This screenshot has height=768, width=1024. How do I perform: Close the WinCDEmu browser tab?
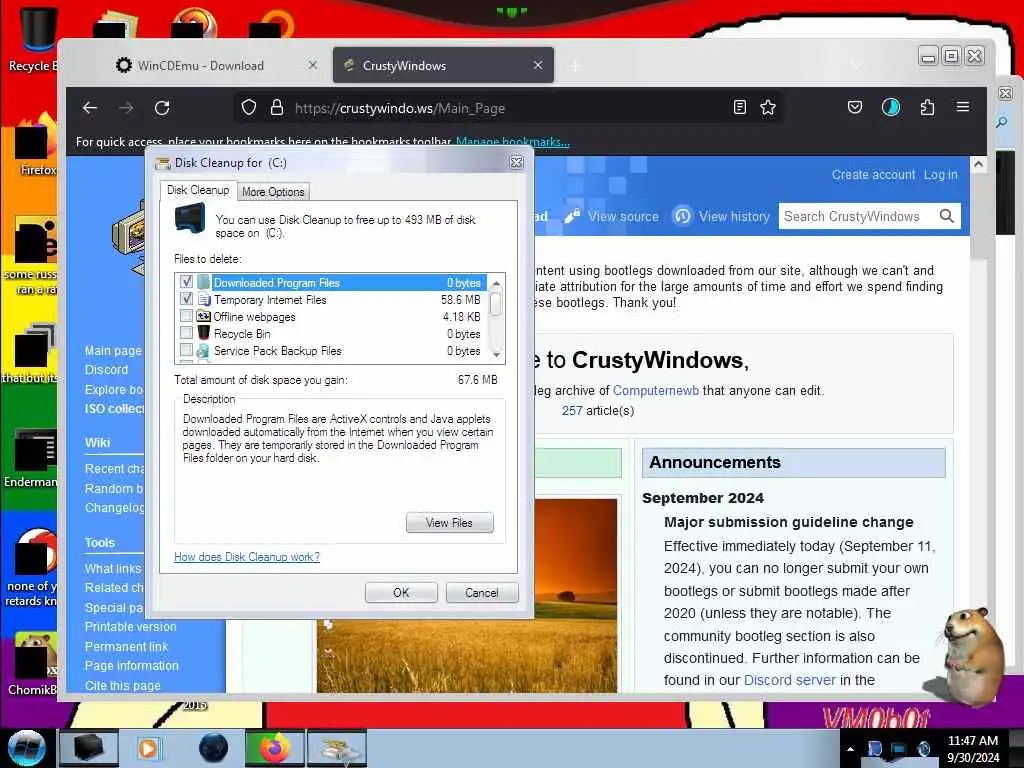(x=313, y=65)
